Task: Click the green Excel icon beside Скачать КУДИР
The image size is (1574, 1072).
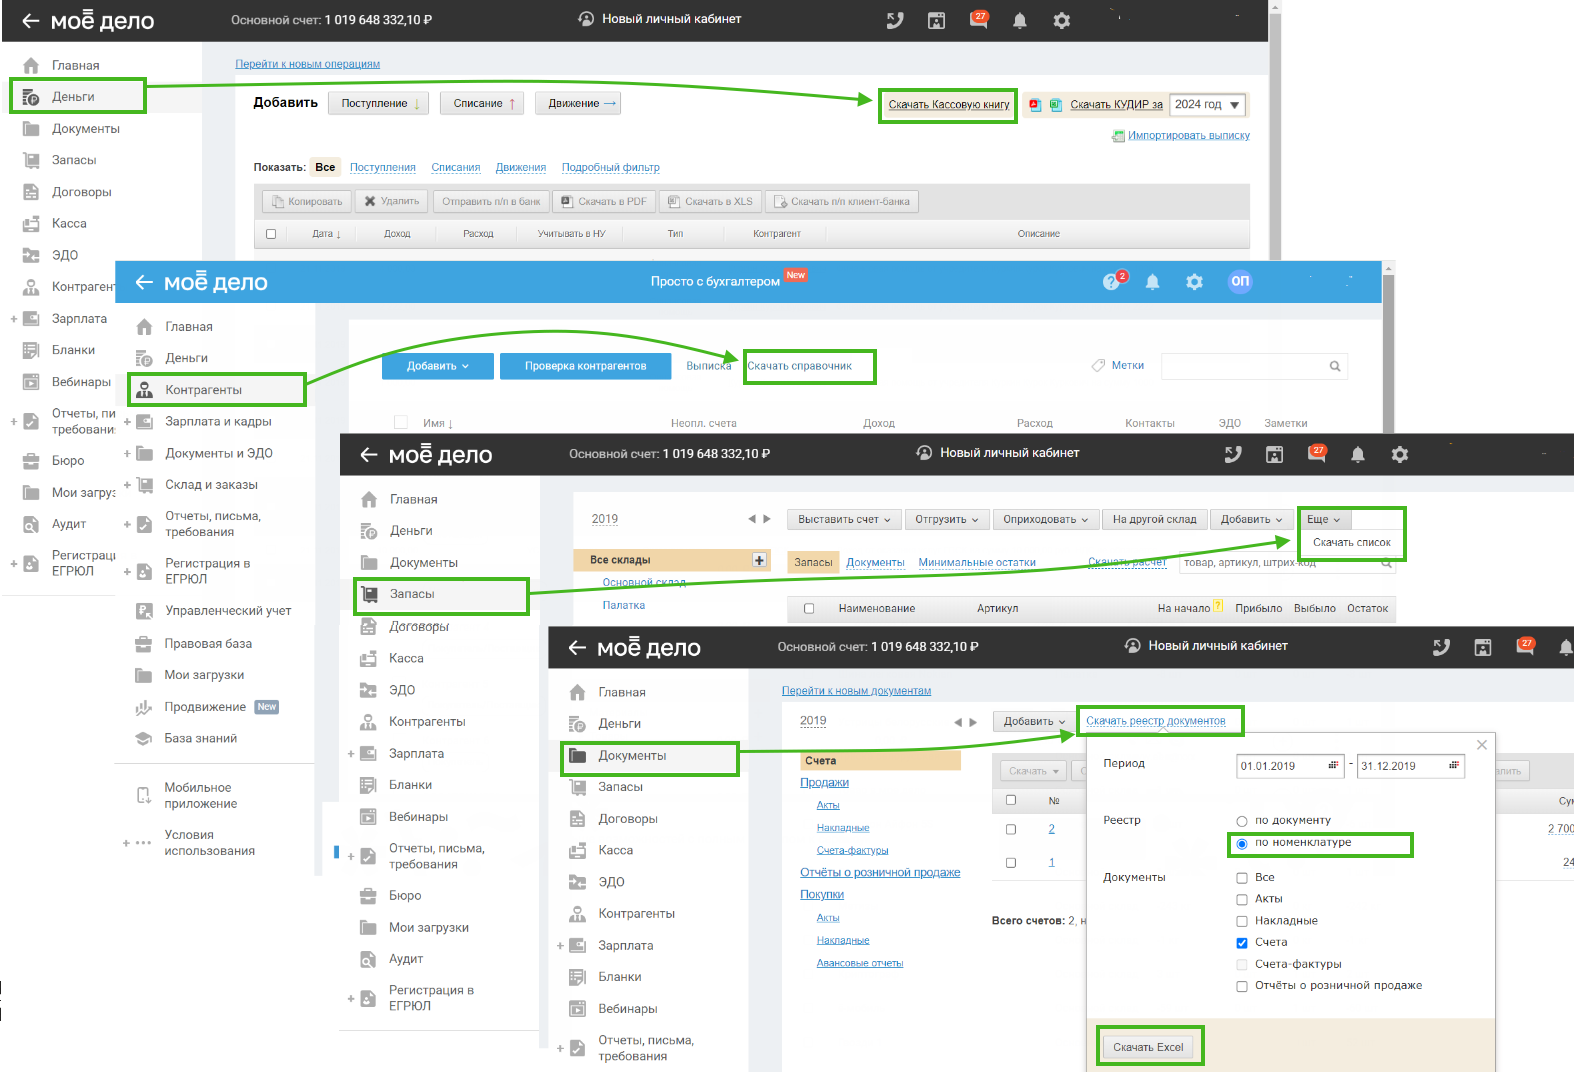Action: pyautogui.click(x=1055, y=105)
